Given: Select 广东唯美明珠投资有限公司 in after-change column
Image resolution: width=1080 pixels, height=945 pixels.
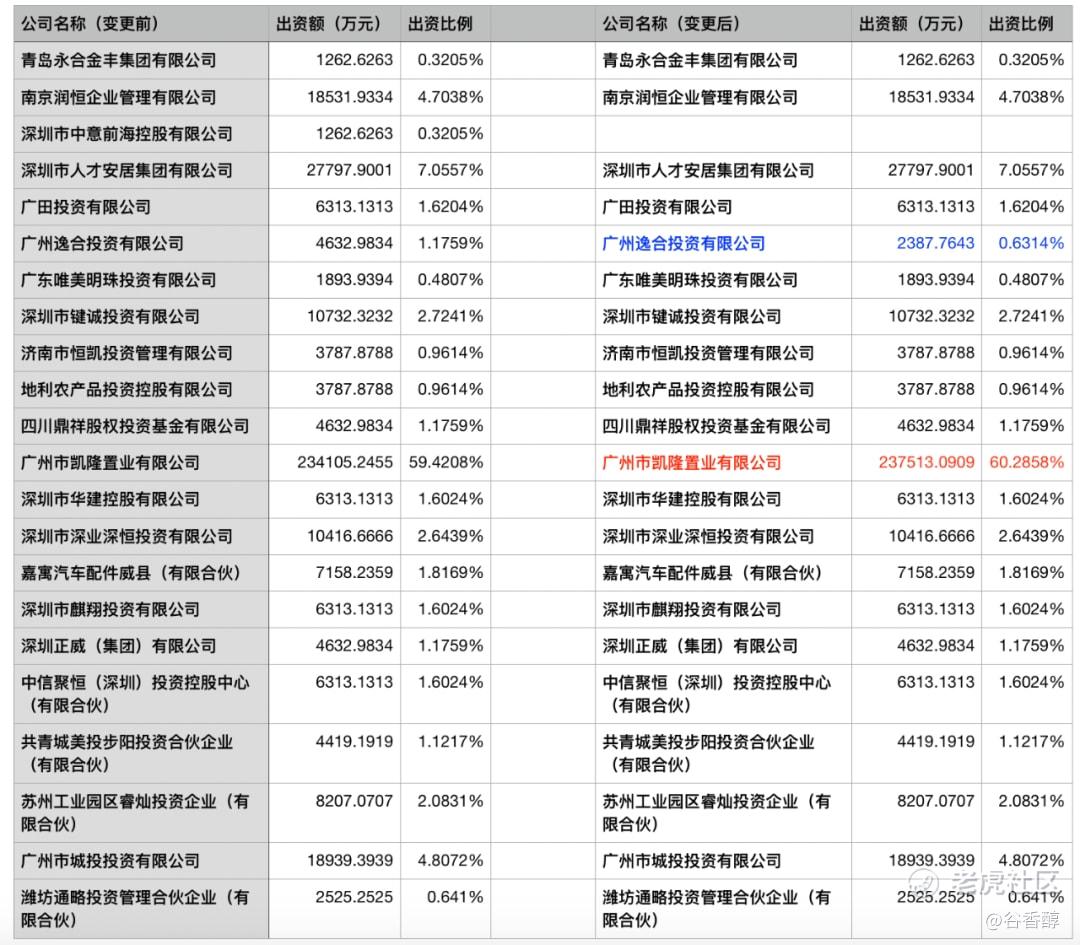Looking at the screenshot, I should click(700, 280).
